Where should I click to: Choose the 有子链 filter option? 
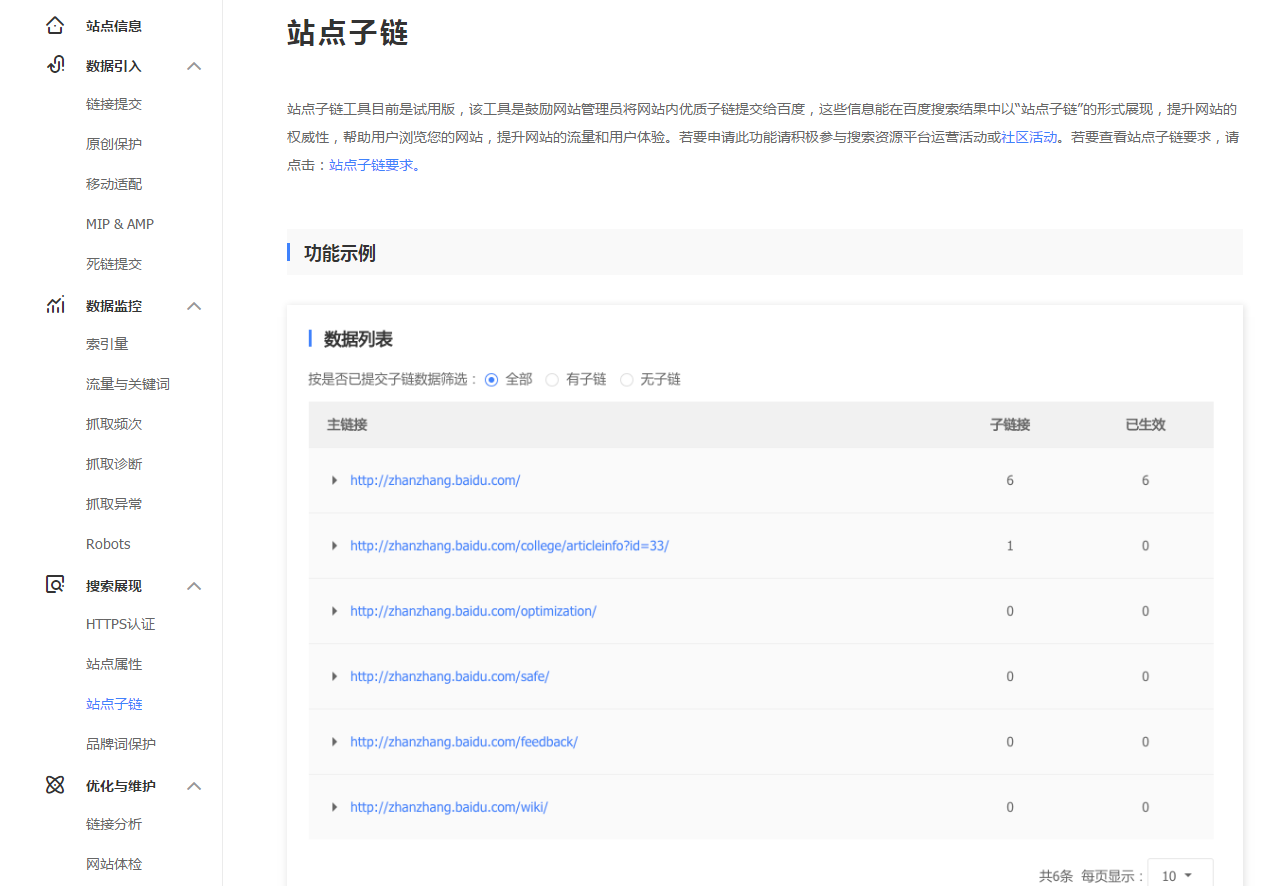pos(552,380)
